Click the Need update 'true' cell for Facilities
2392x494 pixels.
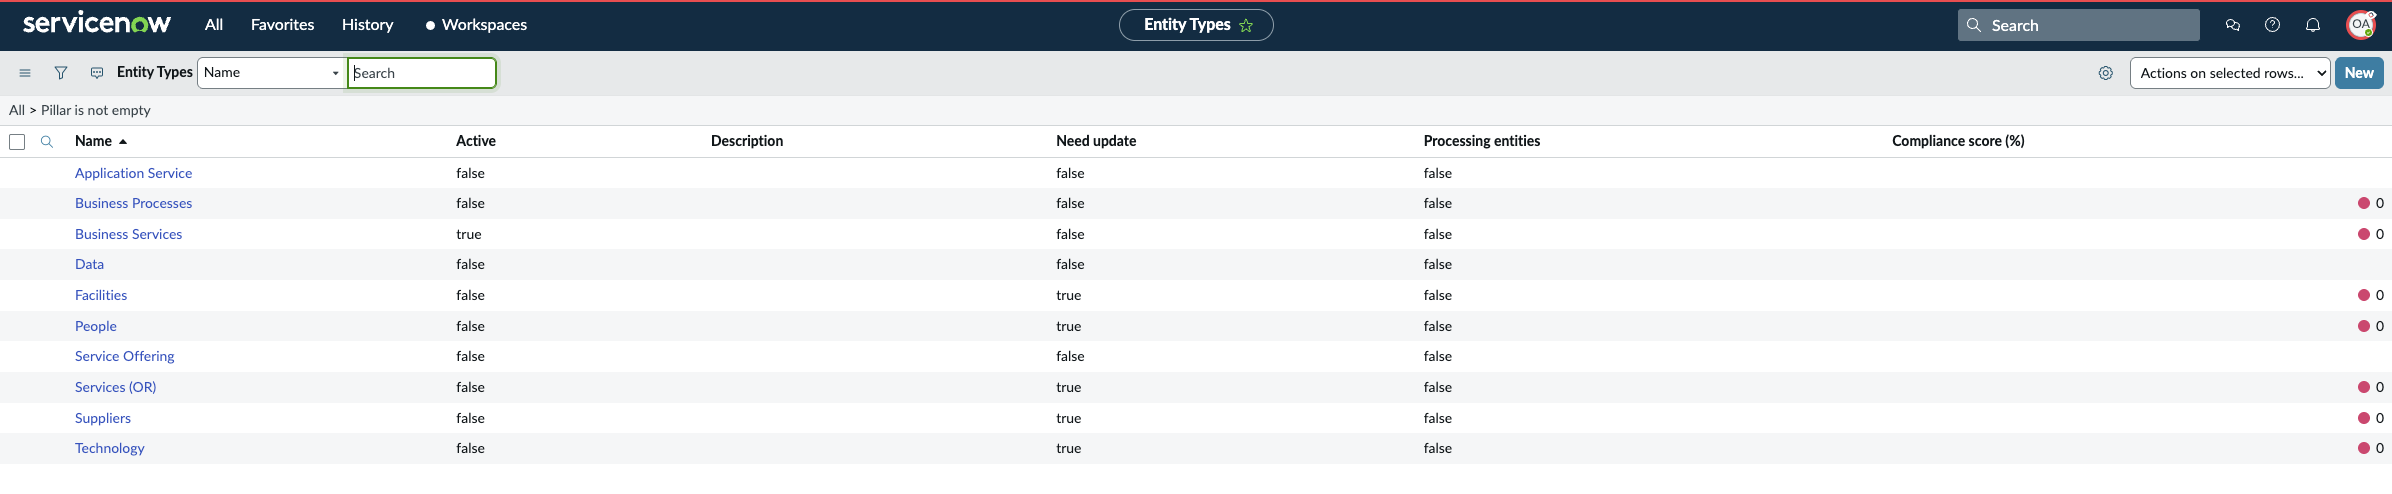pyautogui.click(x=1069, y=295)
